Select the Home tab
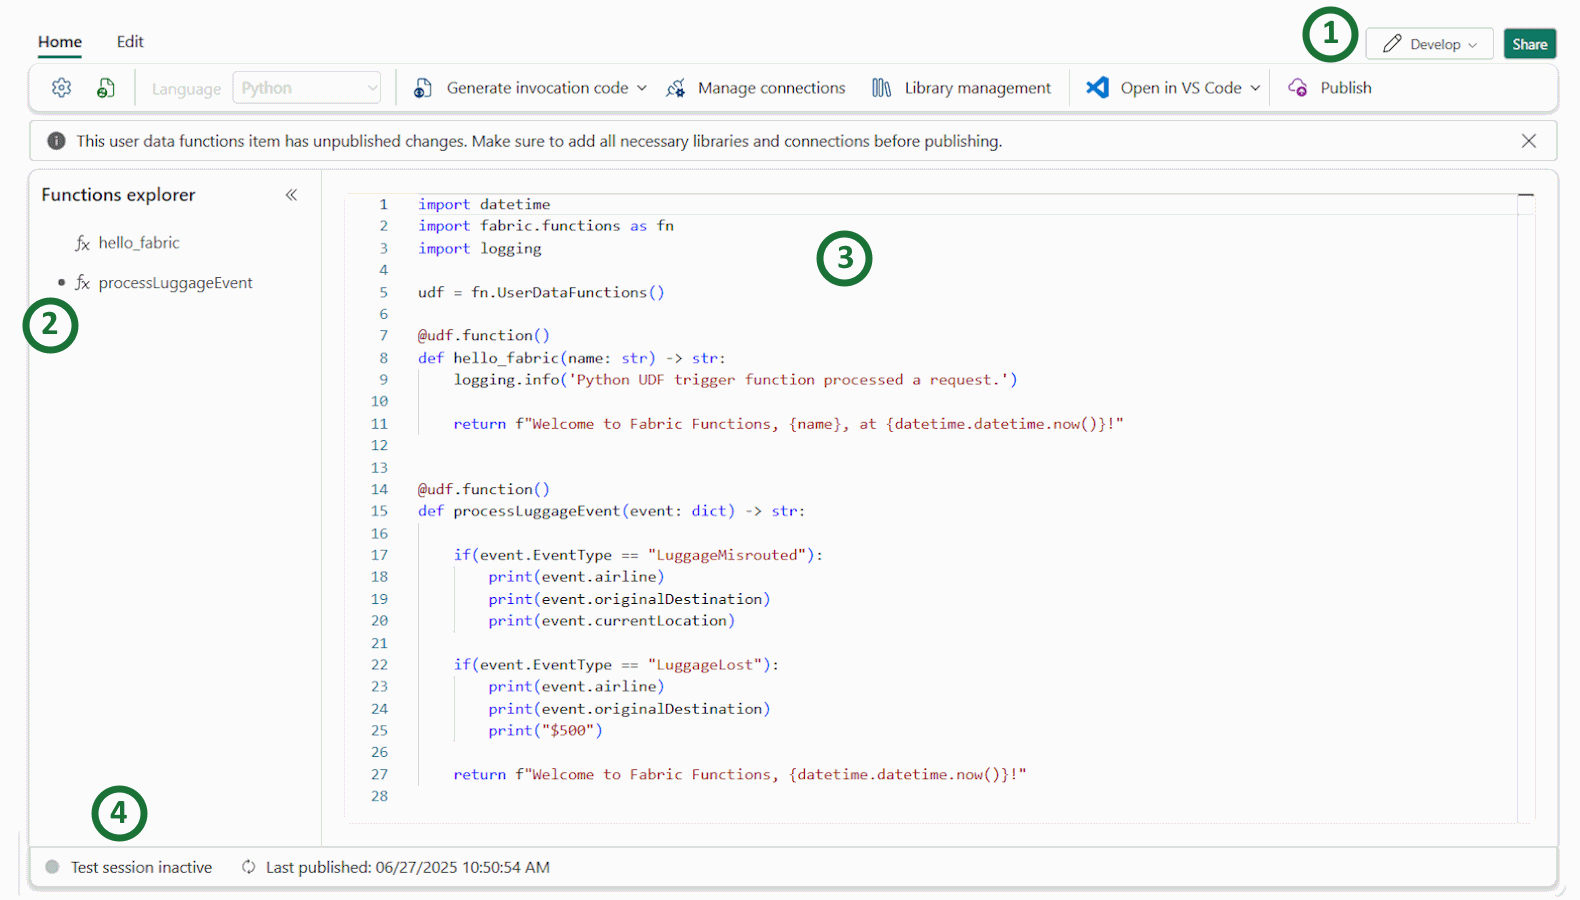 click(60, 41)
